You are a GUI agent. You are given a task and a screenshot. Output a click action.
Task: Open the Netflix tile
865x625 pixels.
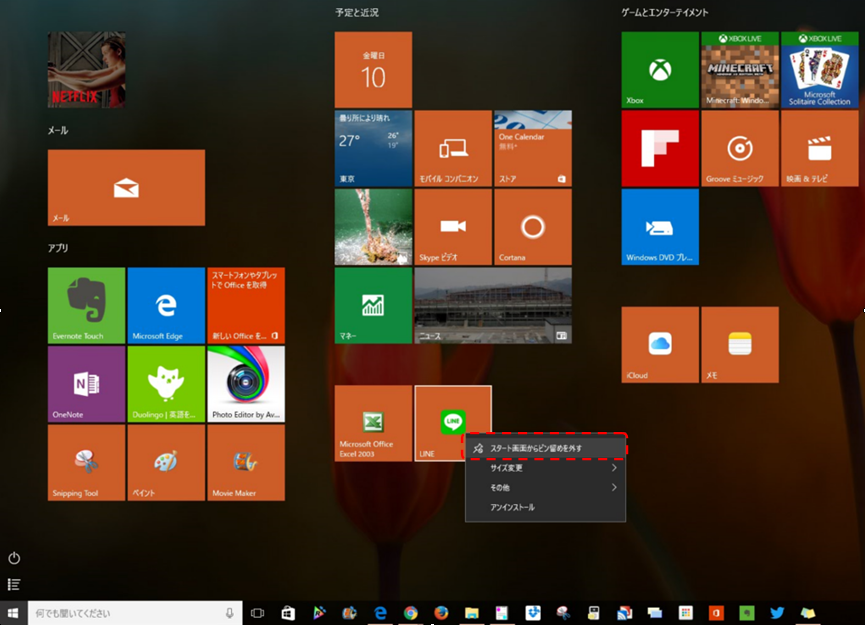tap(87, 70)
